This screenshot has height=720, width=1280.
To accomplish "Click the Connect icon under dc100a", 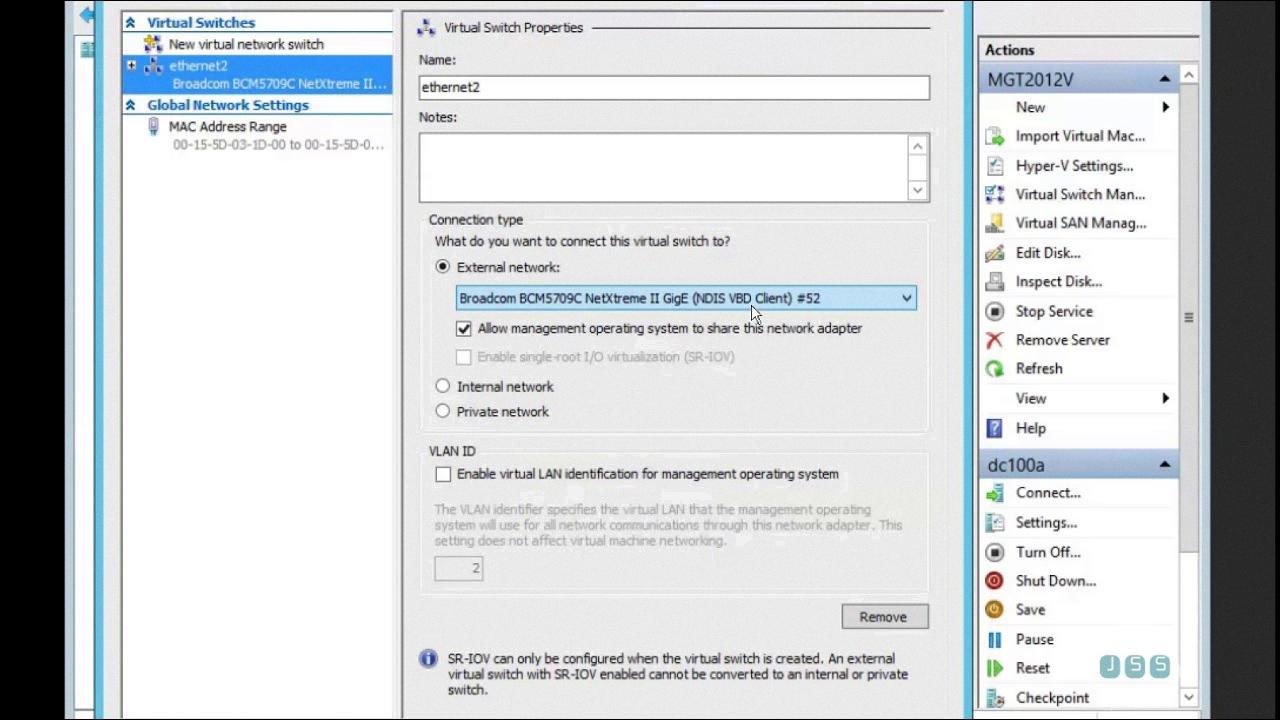I will [994, 493].
